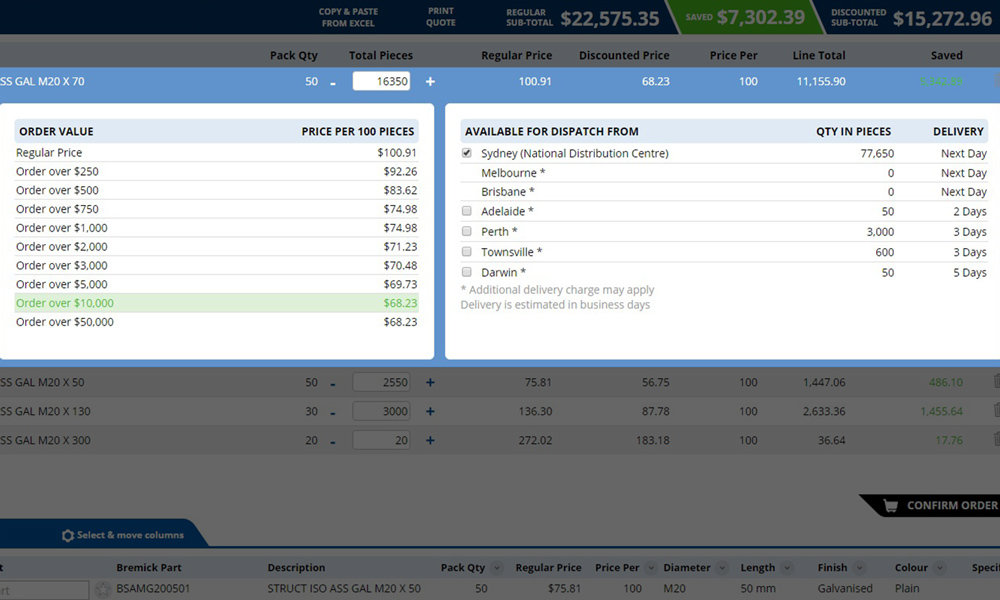Click plus button on M20 X 300 row
Screen dimensions: 1000x600
(x=430, y=440)
